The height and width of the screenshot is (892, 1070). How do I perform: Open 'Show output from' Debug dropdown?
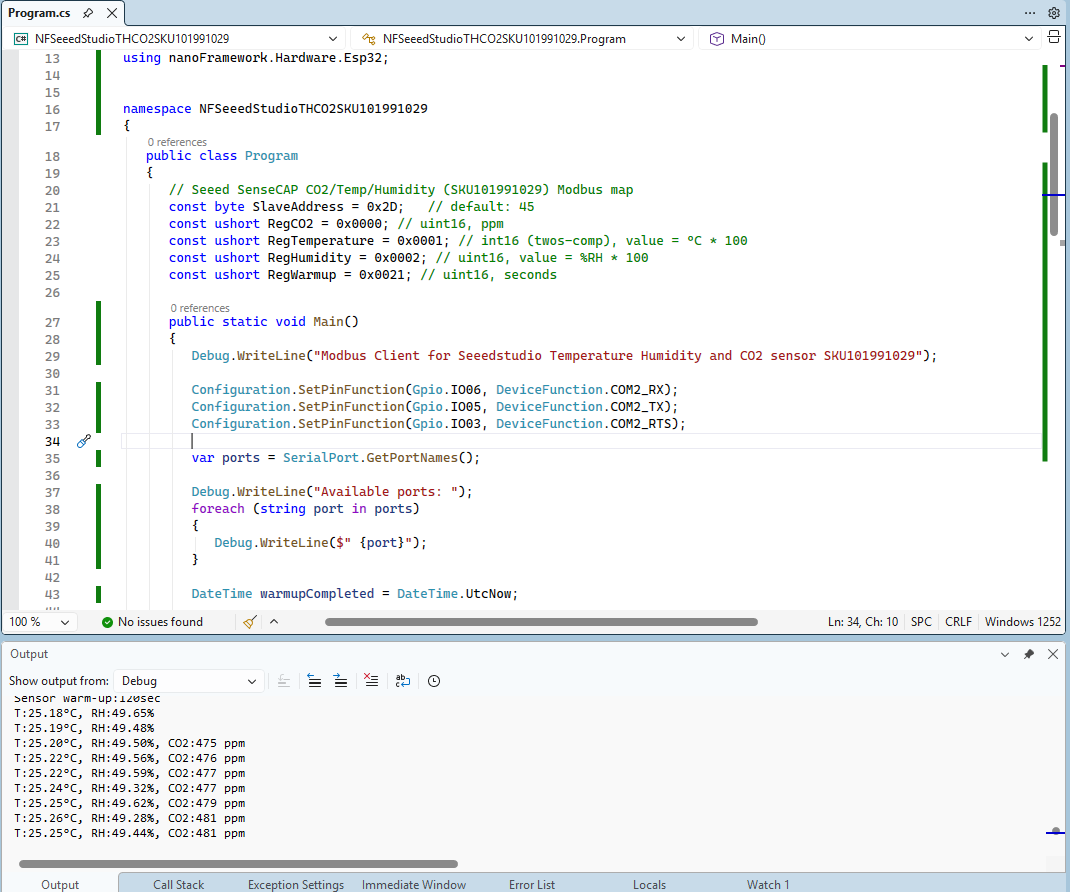tap(188, 681)
